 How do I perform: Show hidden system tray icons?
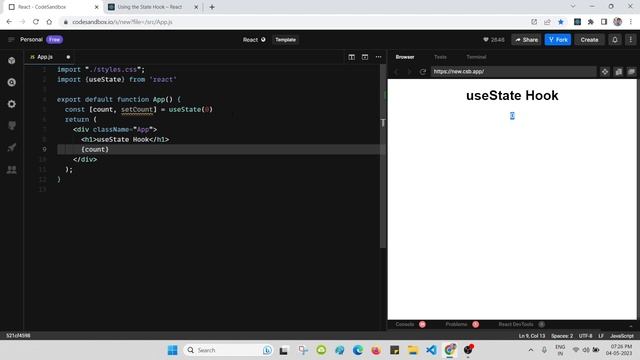click(531, 350)
